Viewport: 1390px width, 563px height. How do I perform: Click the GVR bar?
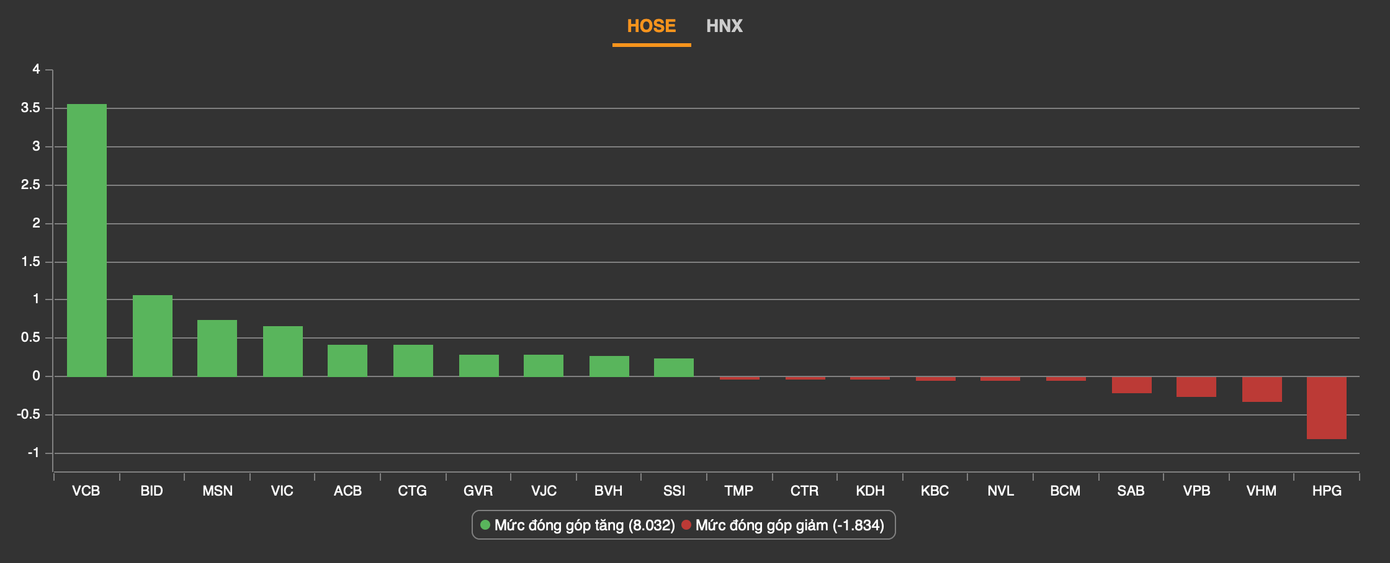click(478, 366)
